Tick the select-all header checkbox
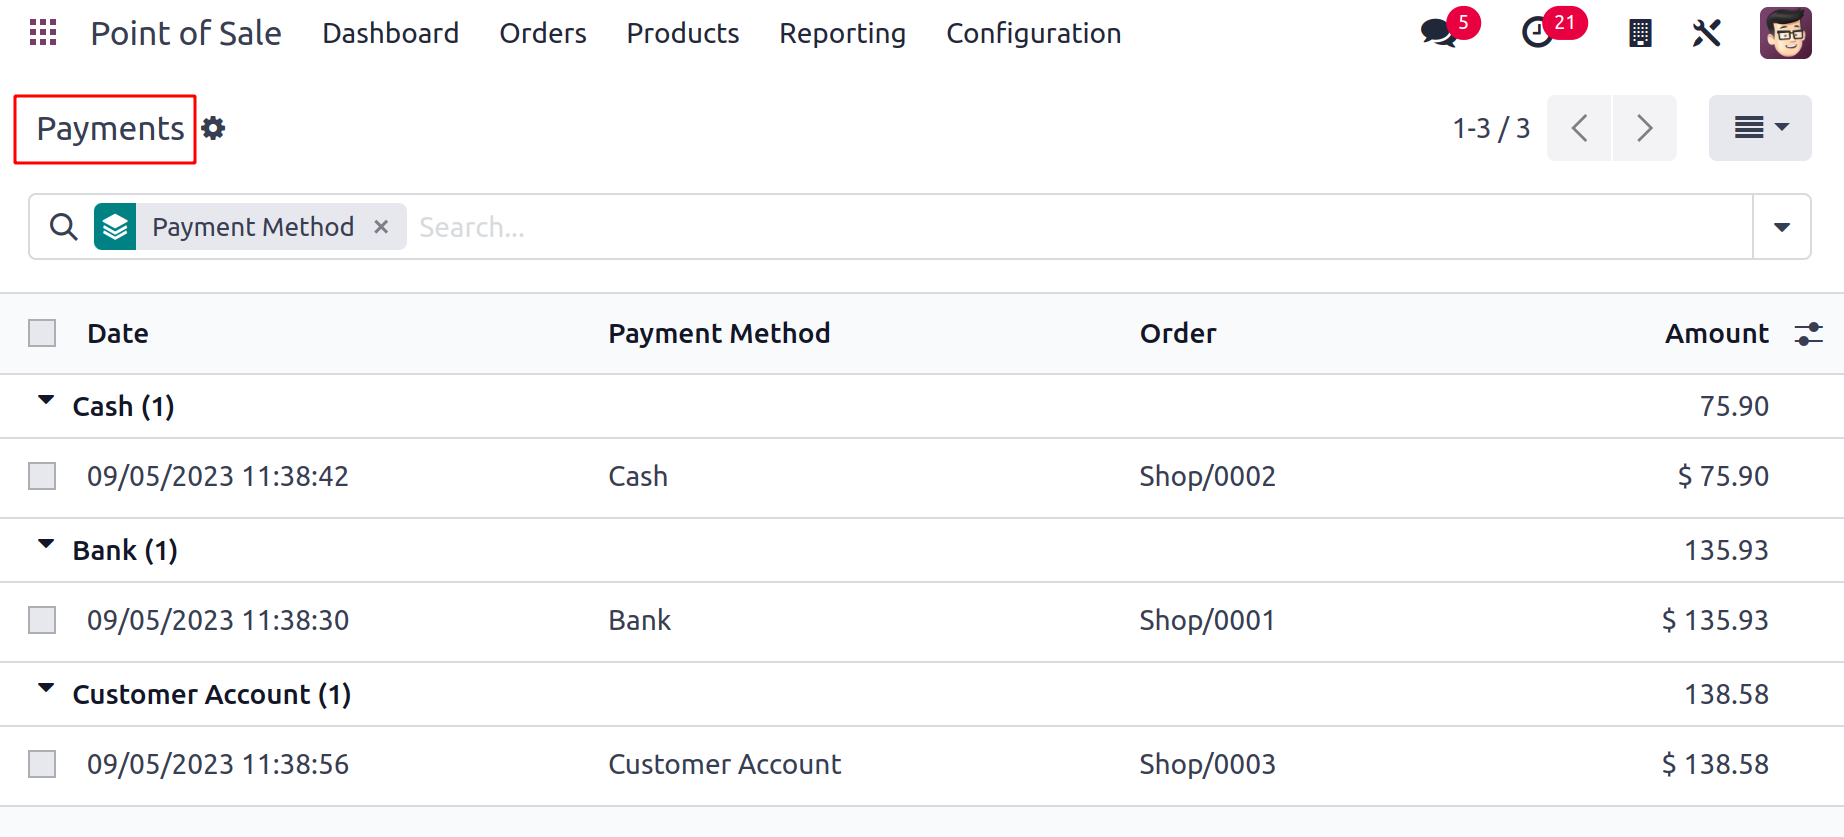The image size is (1844, 837). pos(42,333)
